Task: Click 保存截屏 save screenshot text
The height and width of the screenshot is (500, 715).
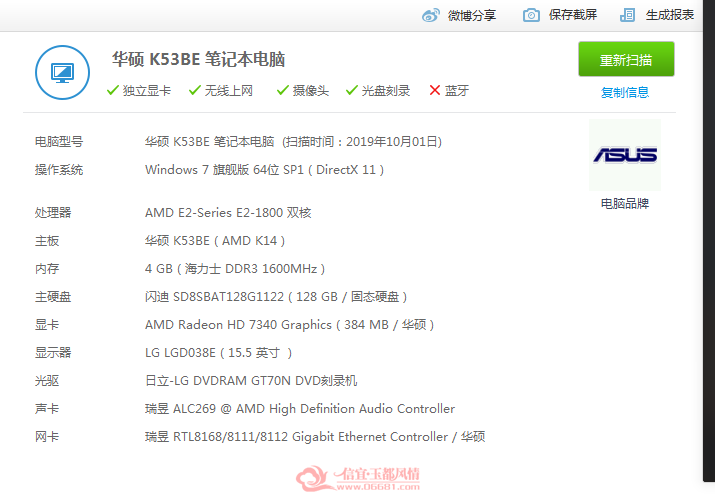Action: coord(573,15)
